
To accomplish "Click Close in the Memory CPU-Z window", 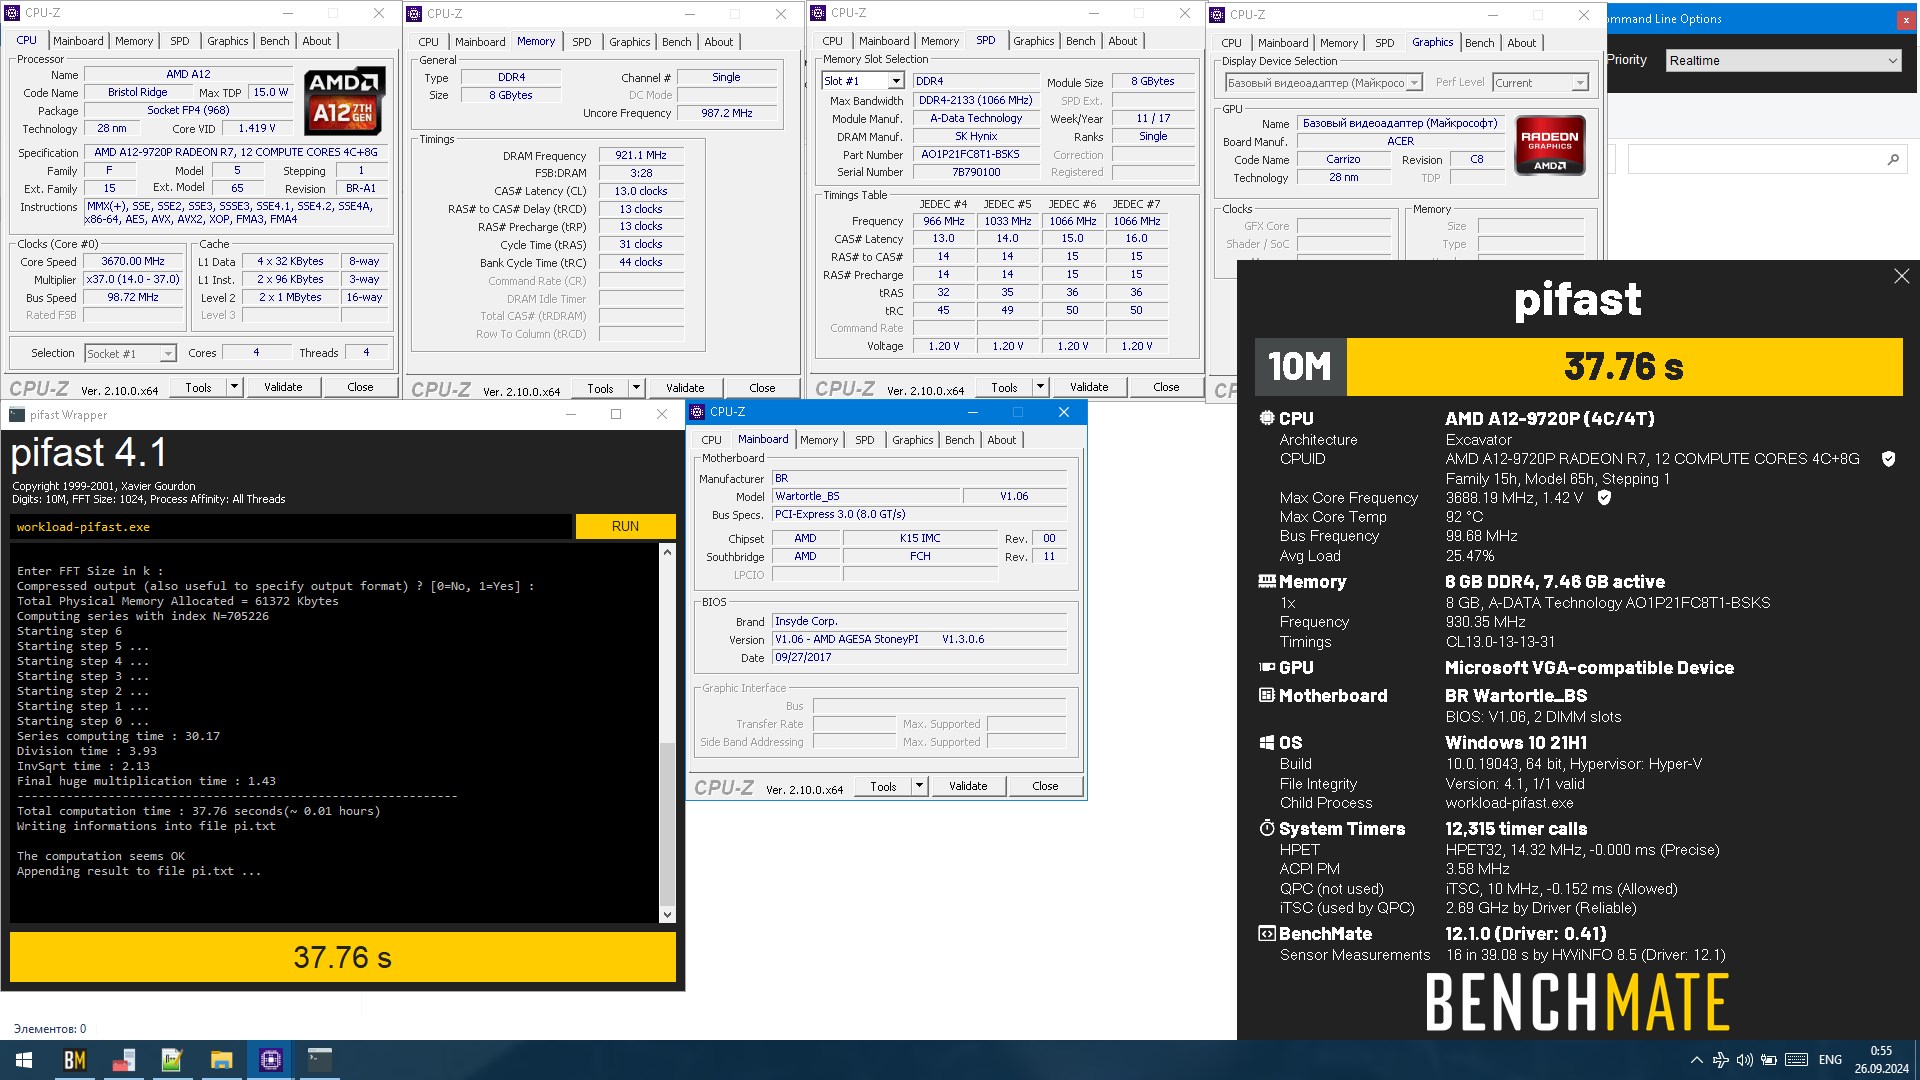I will coord(762,388).
